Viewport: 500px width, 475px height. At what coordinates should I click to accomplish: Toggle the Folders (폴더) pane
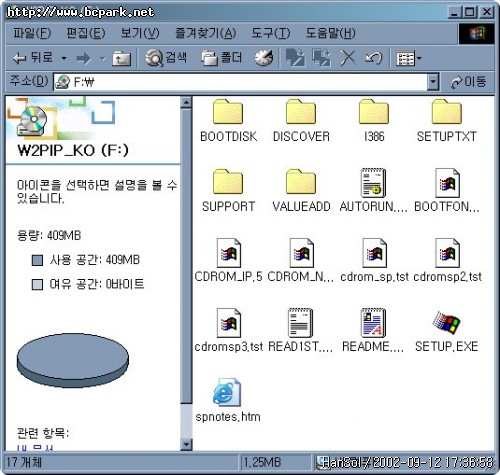click(x=221, y=58)
